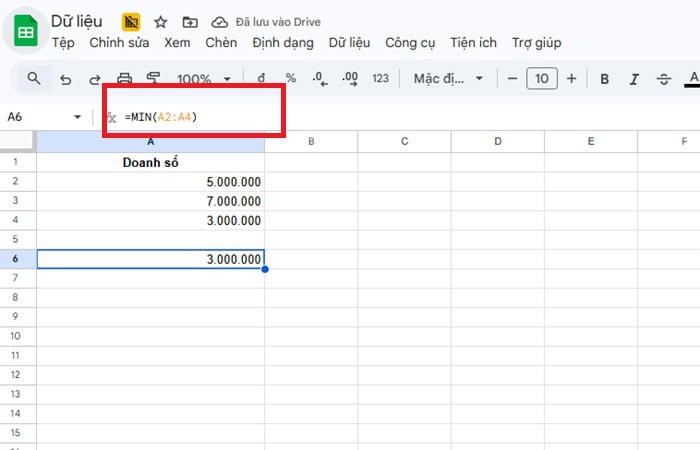
Task: Redo the last action
Action: coord(95,78)
